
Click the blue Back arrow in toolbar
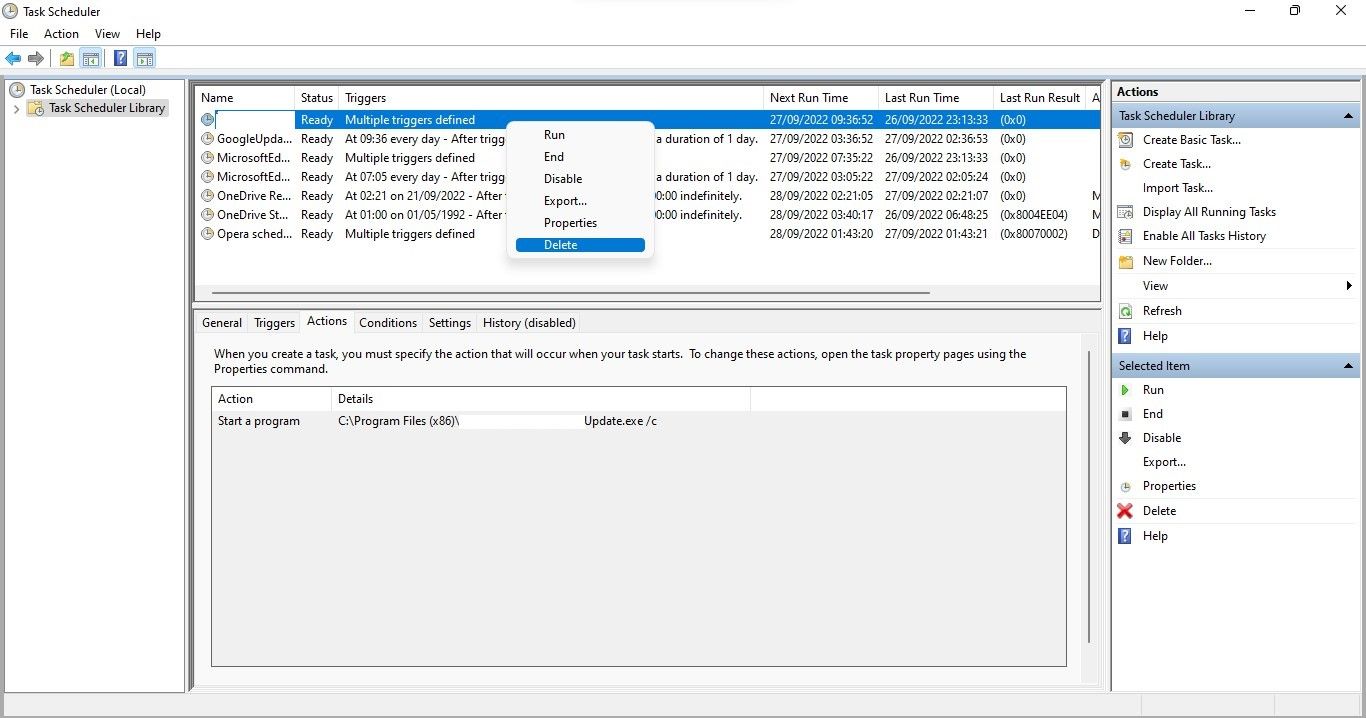13,59
